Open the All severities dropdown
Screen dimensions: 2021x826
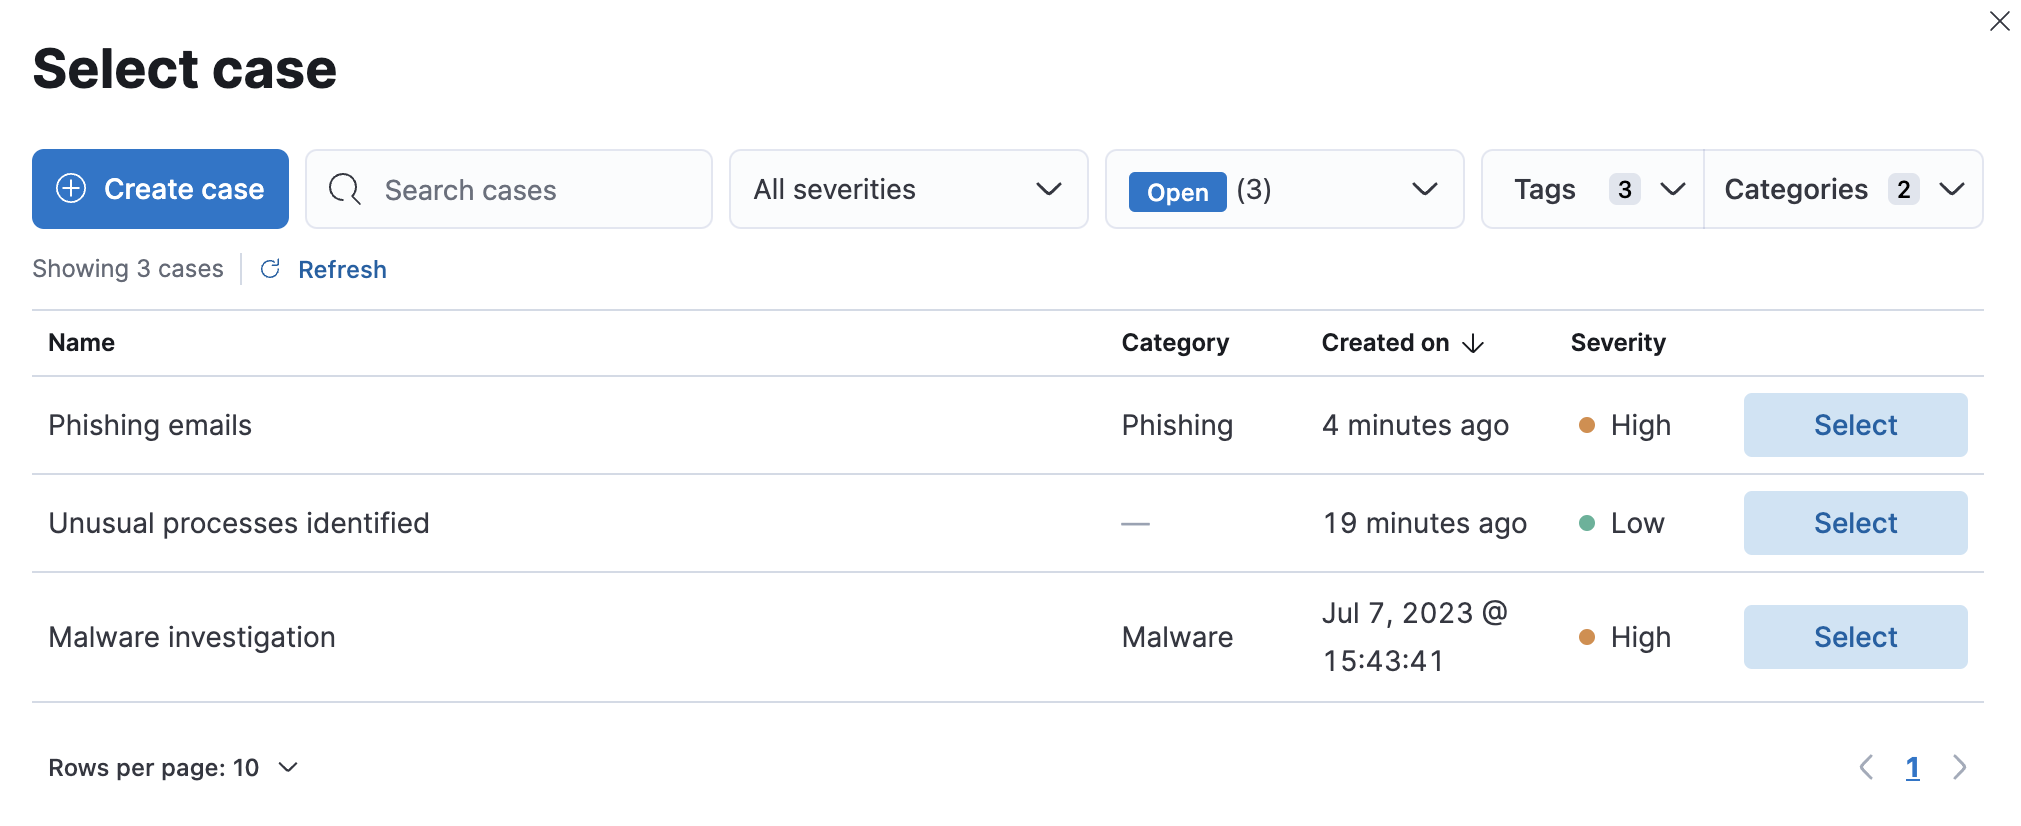pos(908,189)
